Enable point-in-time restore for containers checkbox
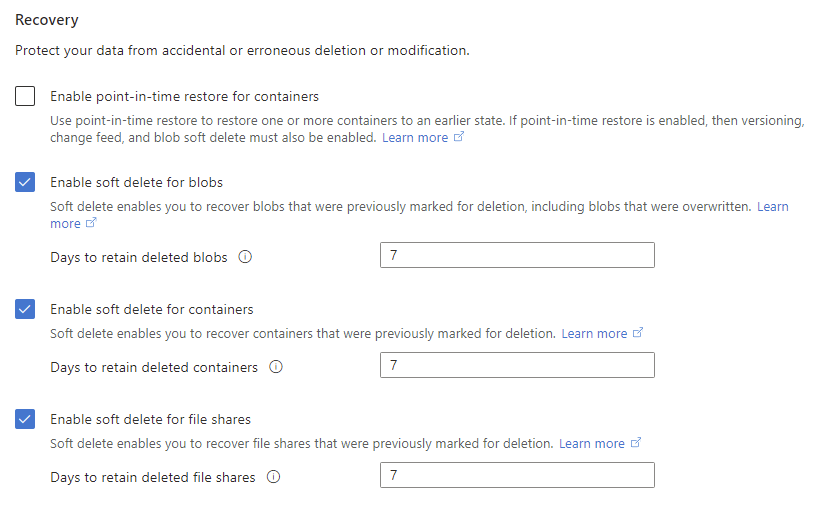Viewport: 814px width, 510px height. [25, 96]
